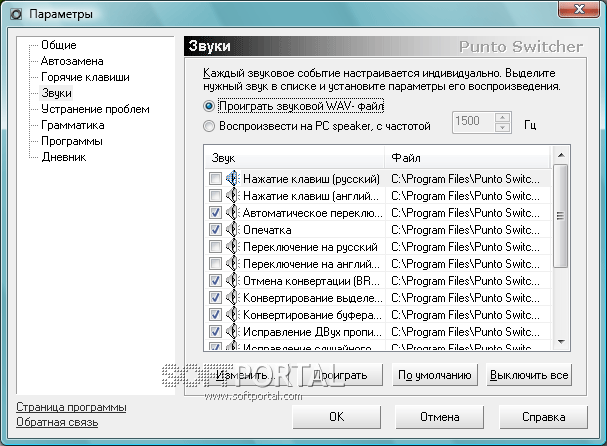Click file path in Нажатие клавиш (русский) row
Screen dimensions: 607x446
click(x=465, y=179)
